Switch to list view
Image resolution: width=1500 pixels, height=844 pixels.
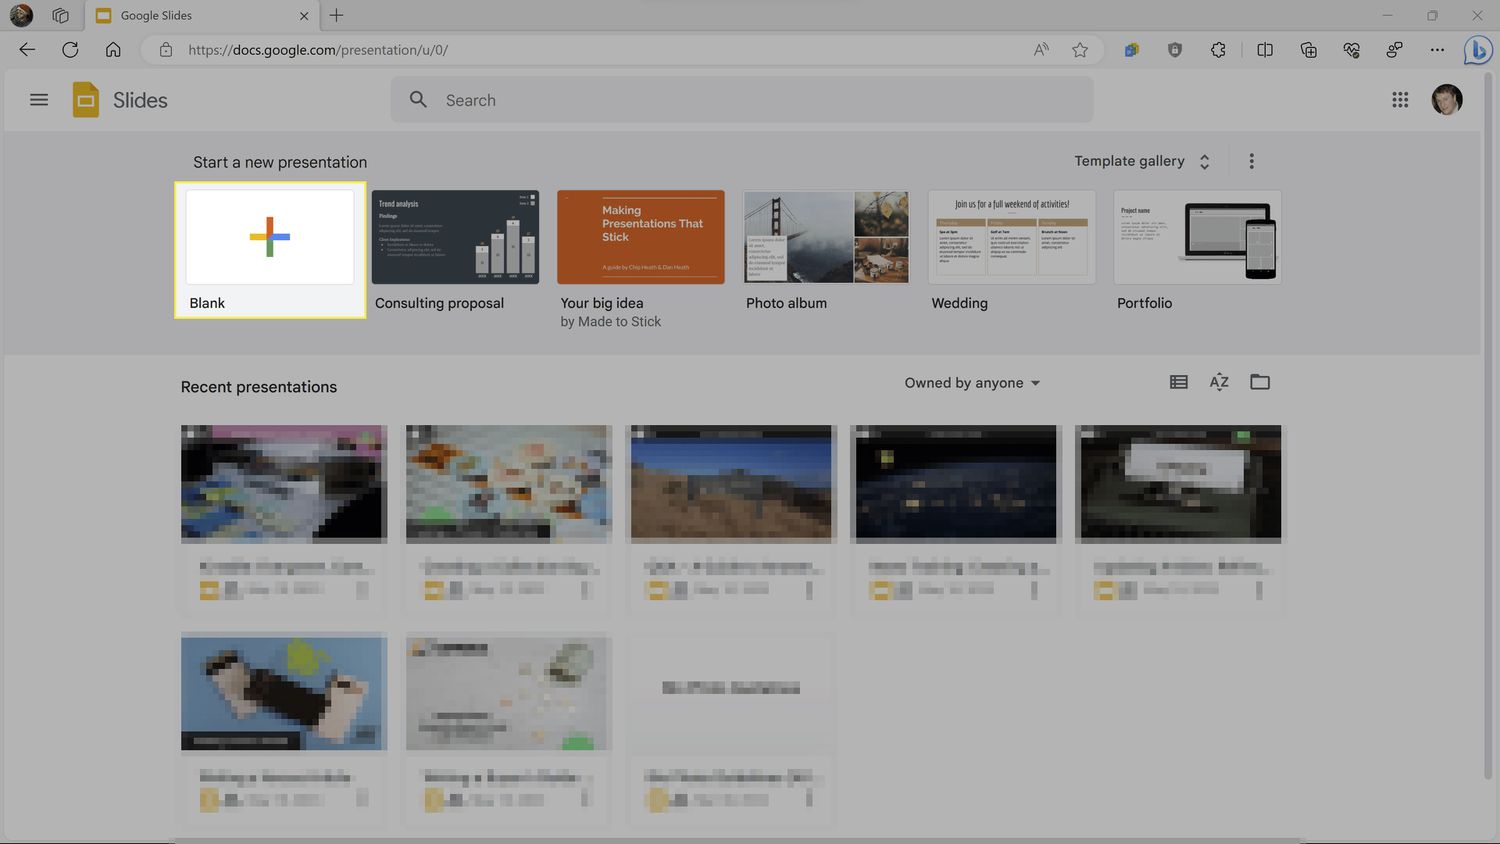pyautogui.click(x=1178, y=382)
